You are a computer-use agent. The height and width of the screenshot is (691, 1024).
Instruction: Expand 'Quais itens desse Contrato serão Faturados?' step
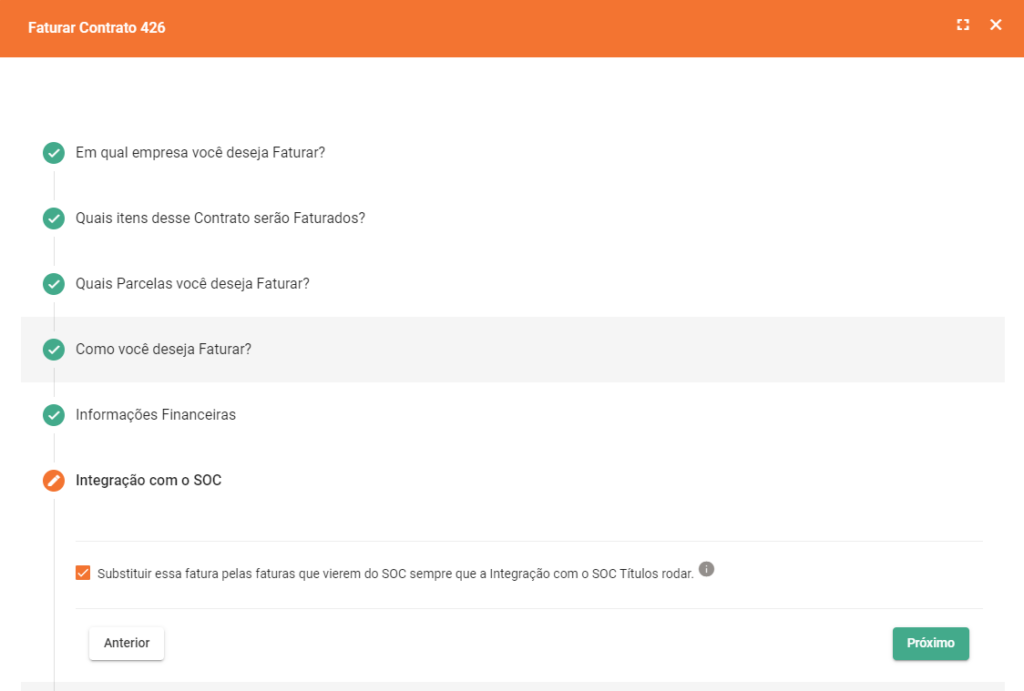pos(220,218)
